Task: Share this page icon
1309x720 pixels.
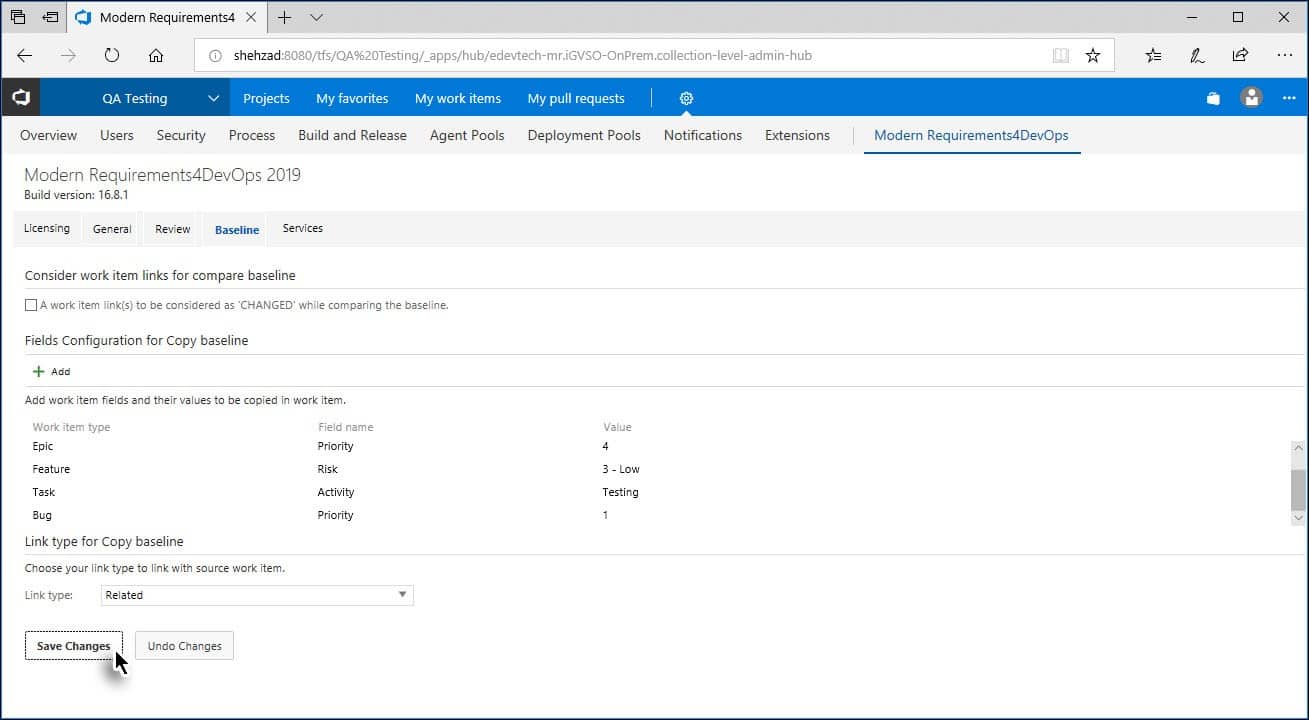Action: [x=1240, y=56]
